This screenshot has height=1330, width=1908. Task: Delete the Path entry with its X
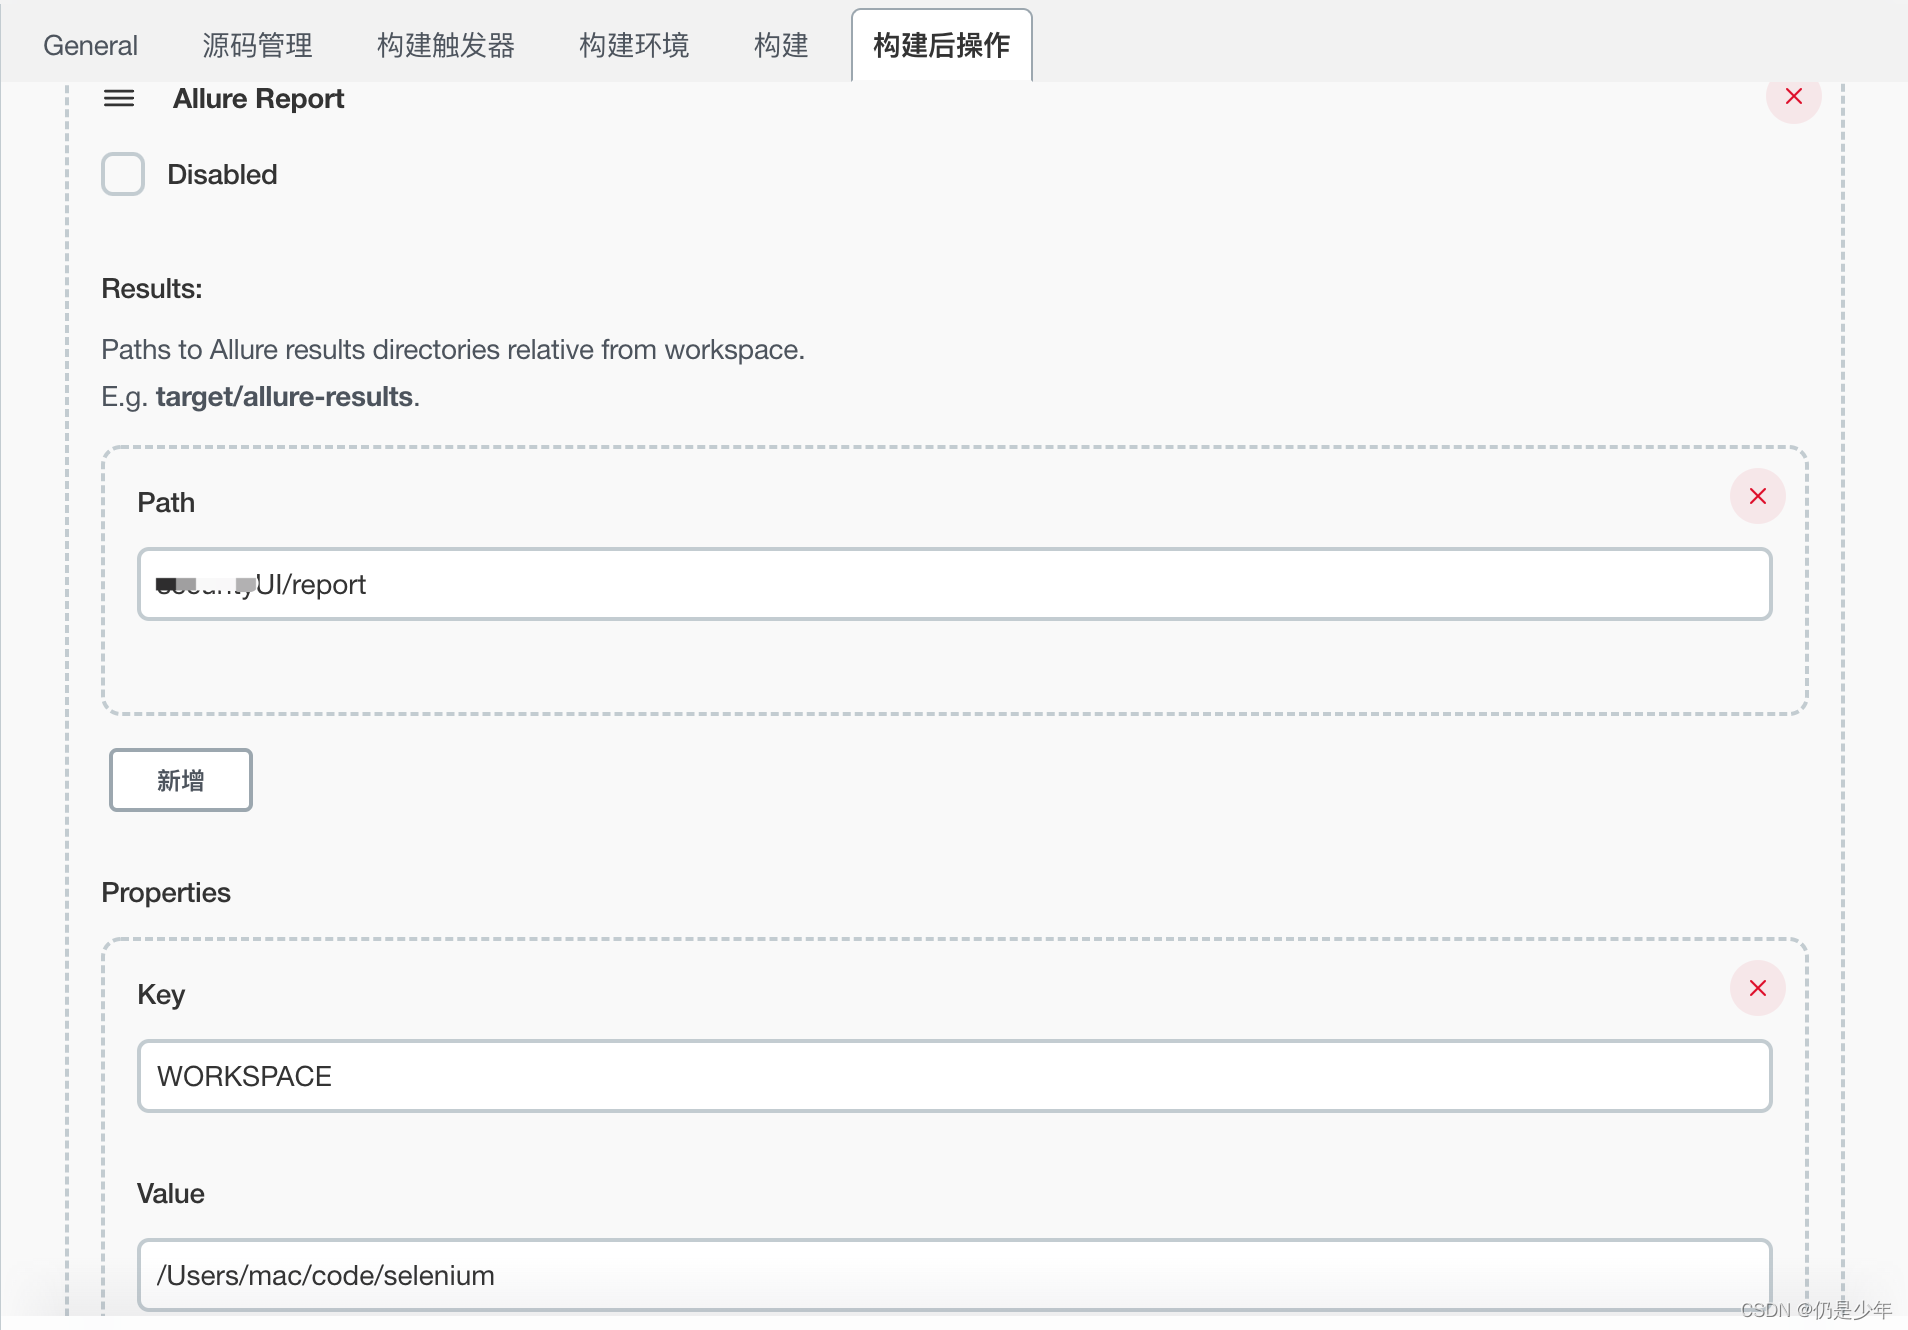1757,496
